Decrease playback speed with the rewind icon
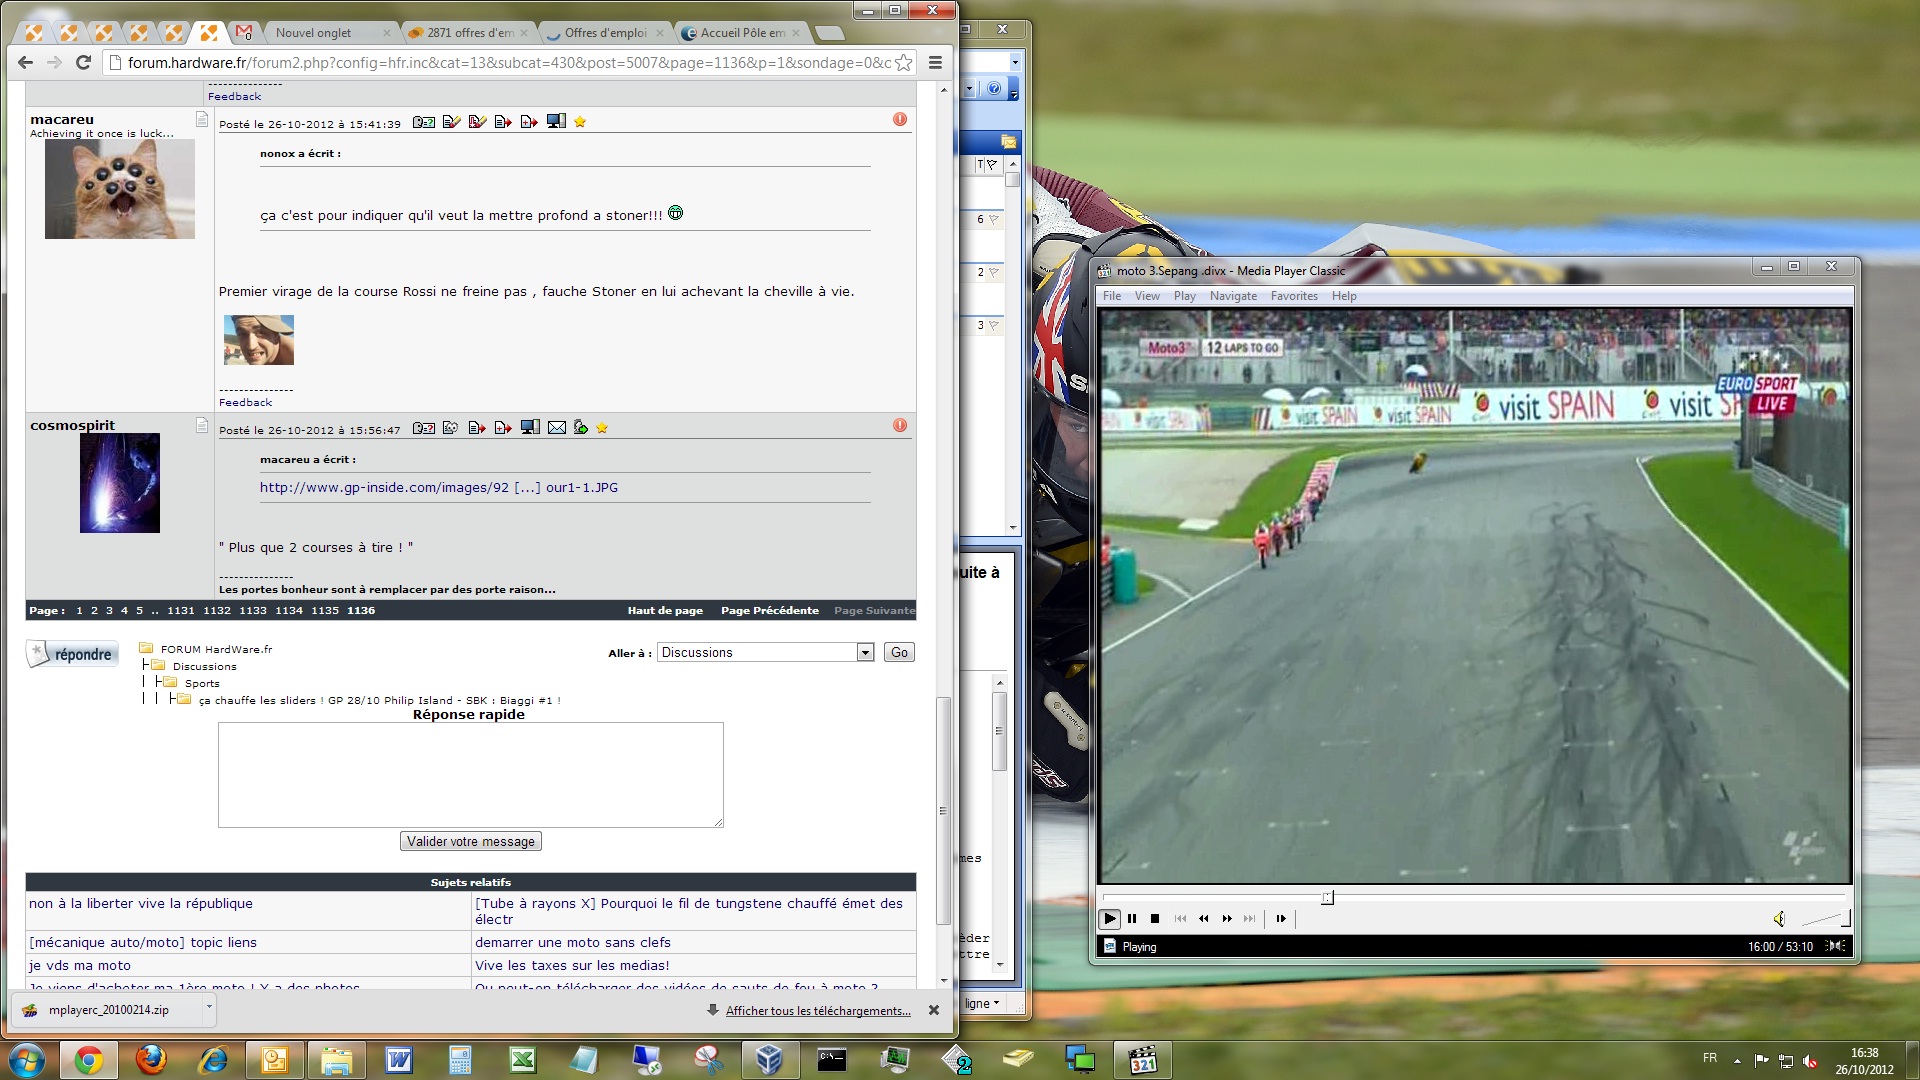Viewport: 1920px width, 1080px height. pos(1204,918)
